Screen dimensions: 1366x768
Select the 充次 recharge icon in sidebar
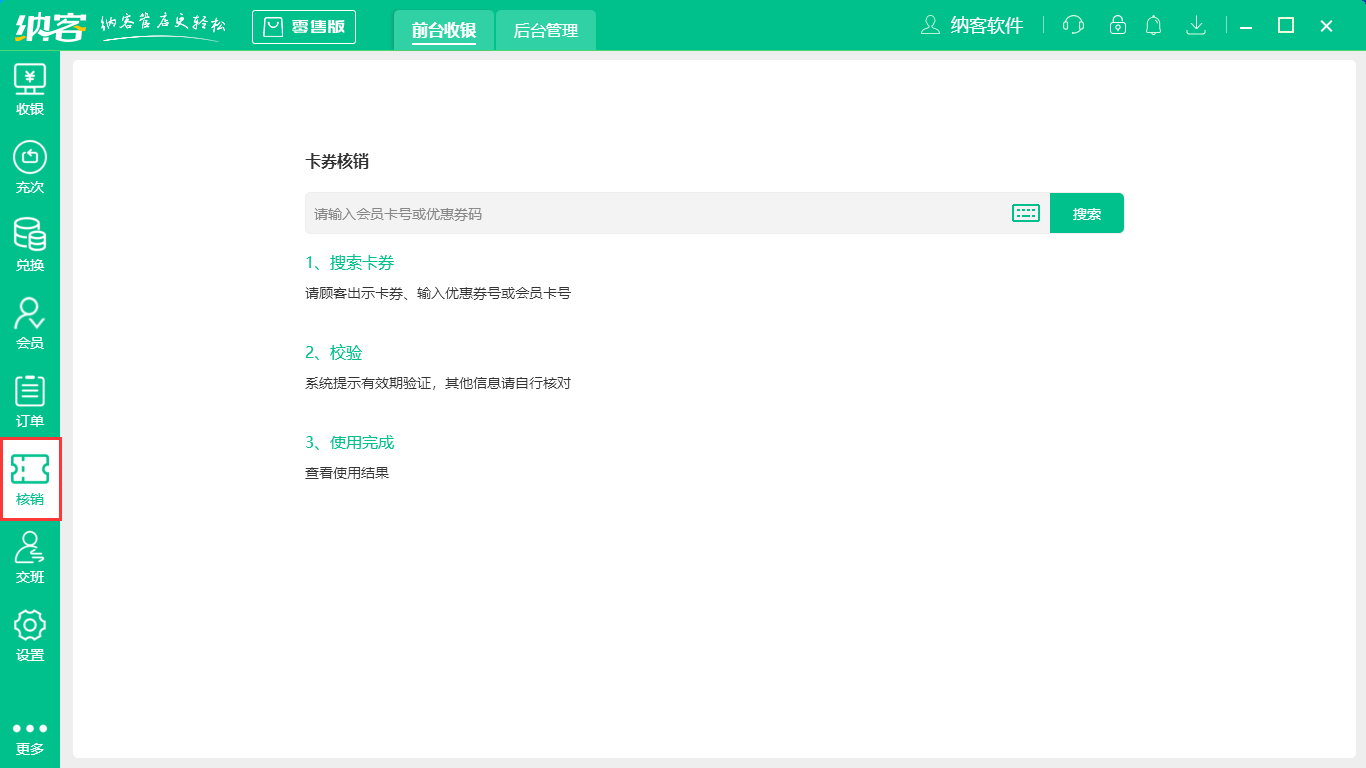(30, 166)
